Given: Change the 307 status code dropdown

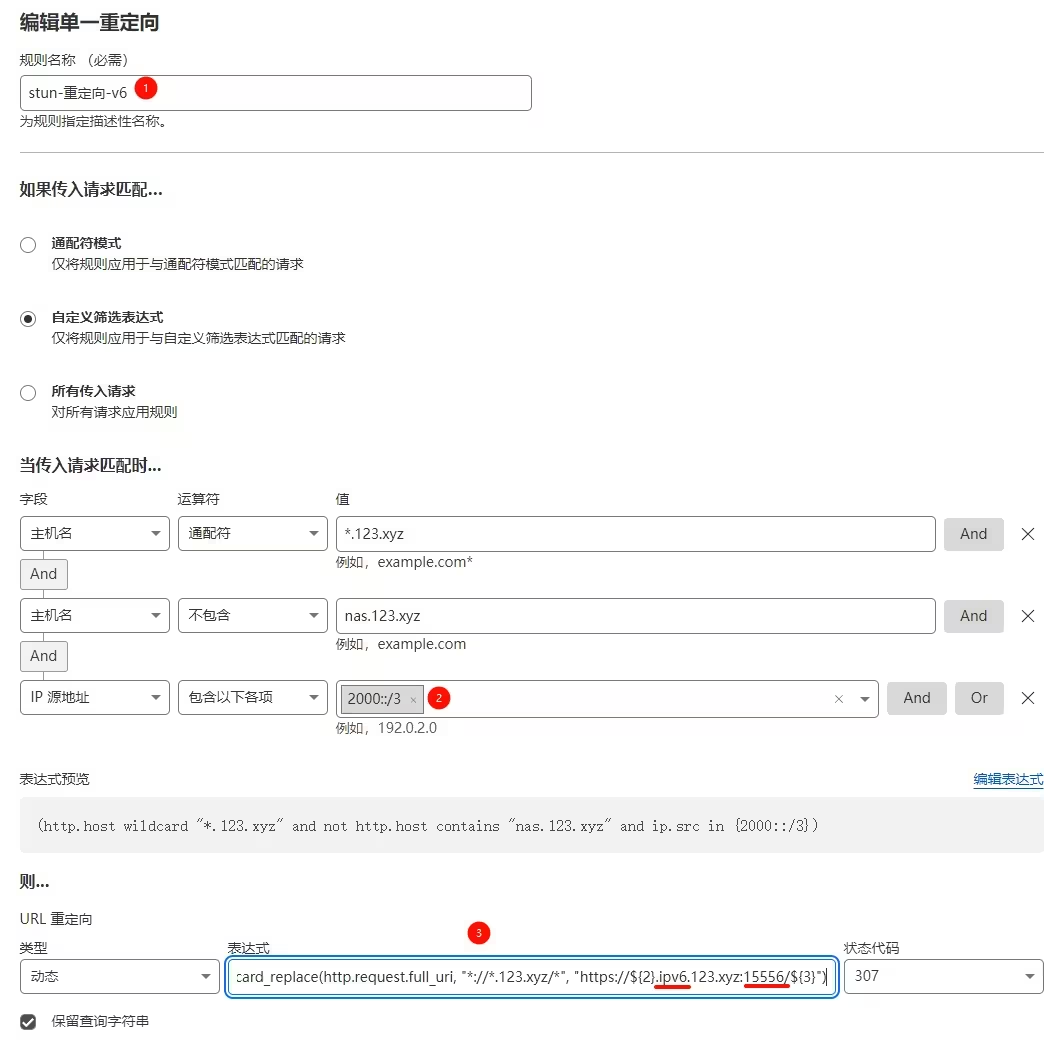Looking at the screenshot, I should [x=943, y=976].
